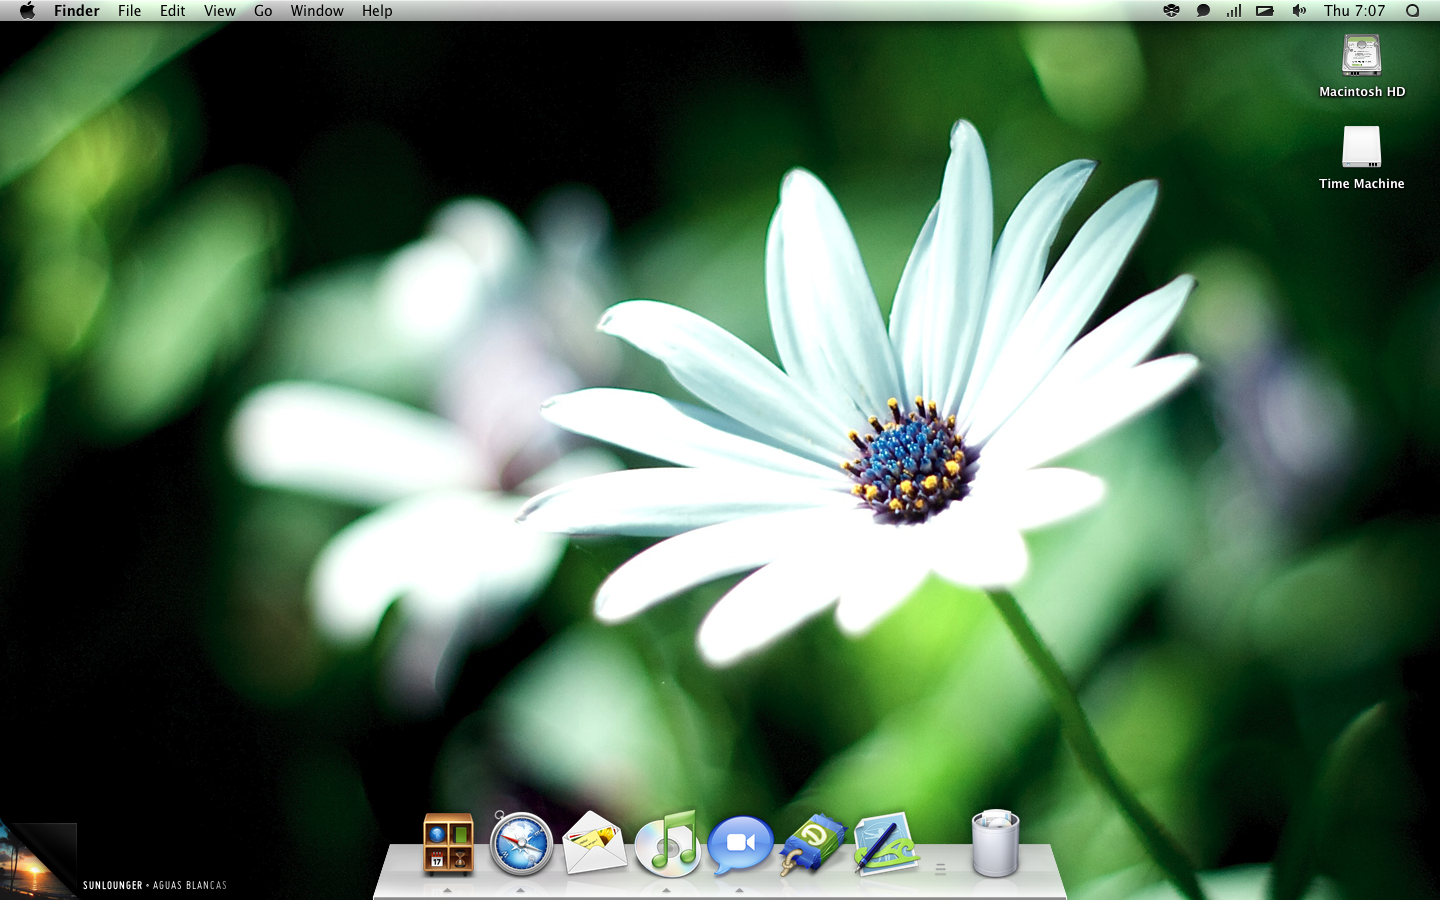This screenshot has width=1440, height=900.
Task: Open the File menu
Action: (x=129, y=11)
